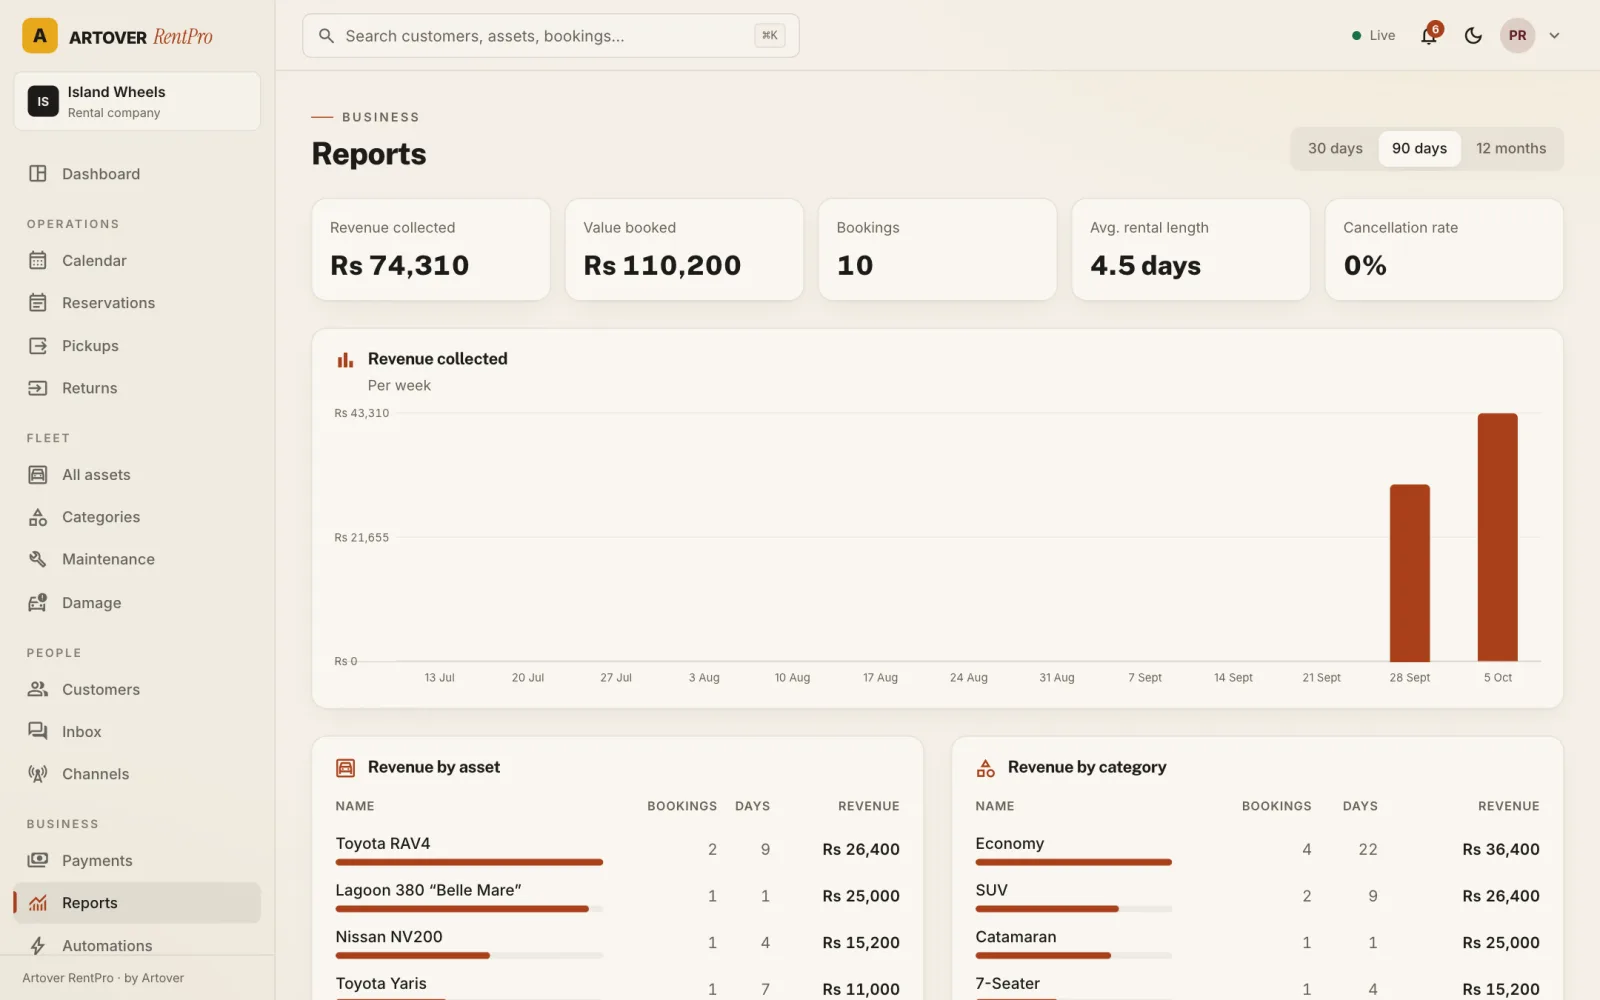The height and width of the screenshot is (1000, 1600).
Task: Open the Categories sidebar icon
Action: tap(38, 517)
